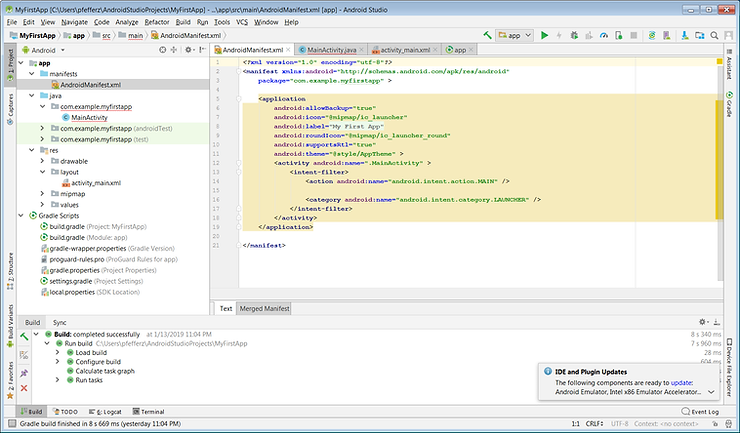740x433 pixels.
Task: Open the Android project view dropdown
Action: [43, 50]
